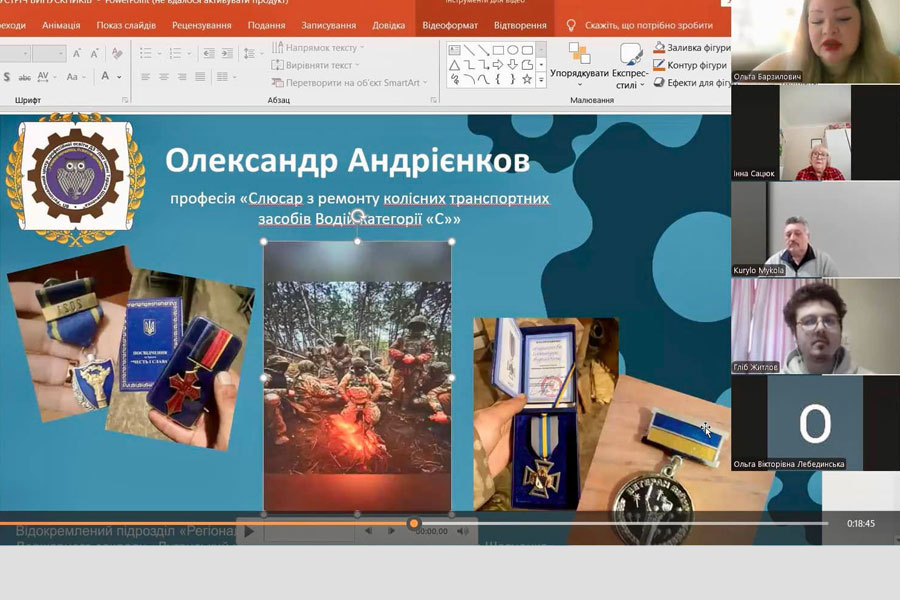Image resolution: width=900 pixels, height=600 pixels.
Task: Click the increase indent icon
Action: click(x=227, y=53)
